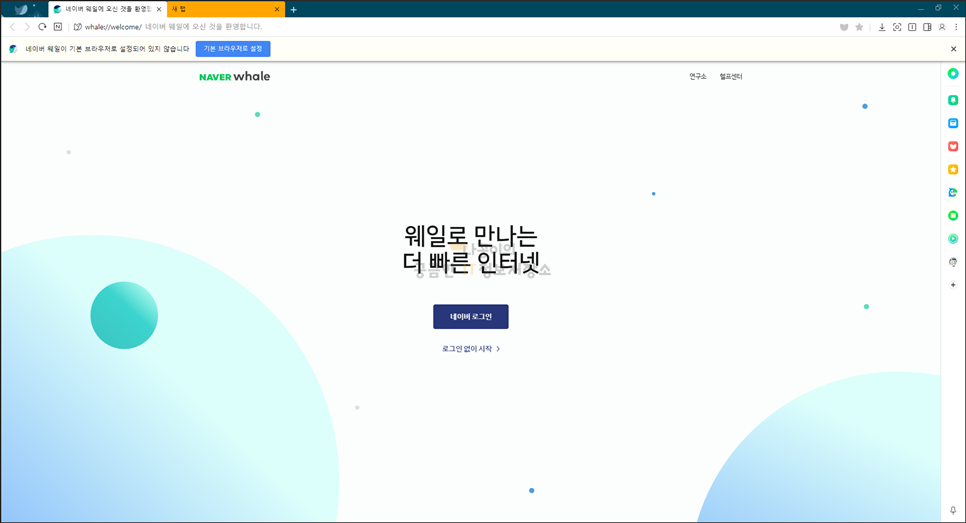
Task: Bookmark this page with the star icon
Action: [x=859, y=27]
